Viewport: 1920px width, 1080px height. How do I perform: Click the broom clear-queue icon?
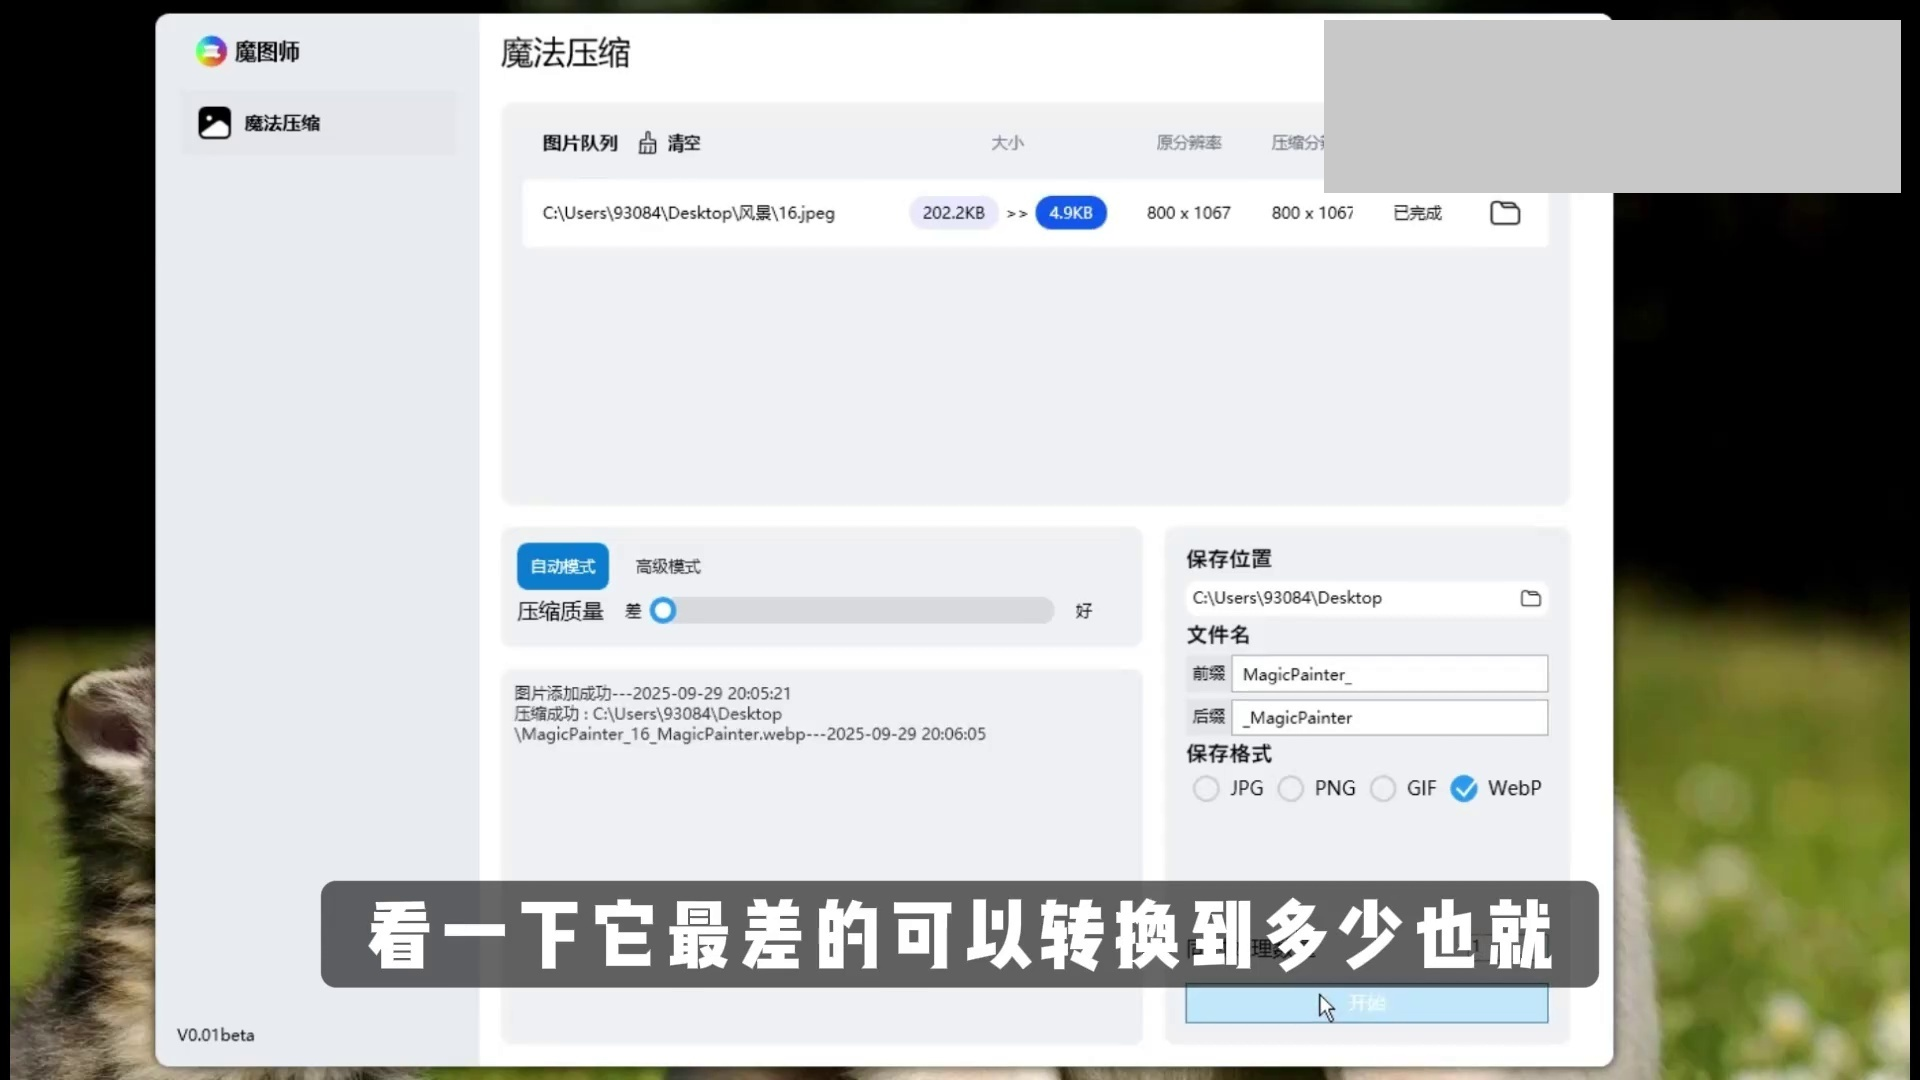tap(648, 143)
